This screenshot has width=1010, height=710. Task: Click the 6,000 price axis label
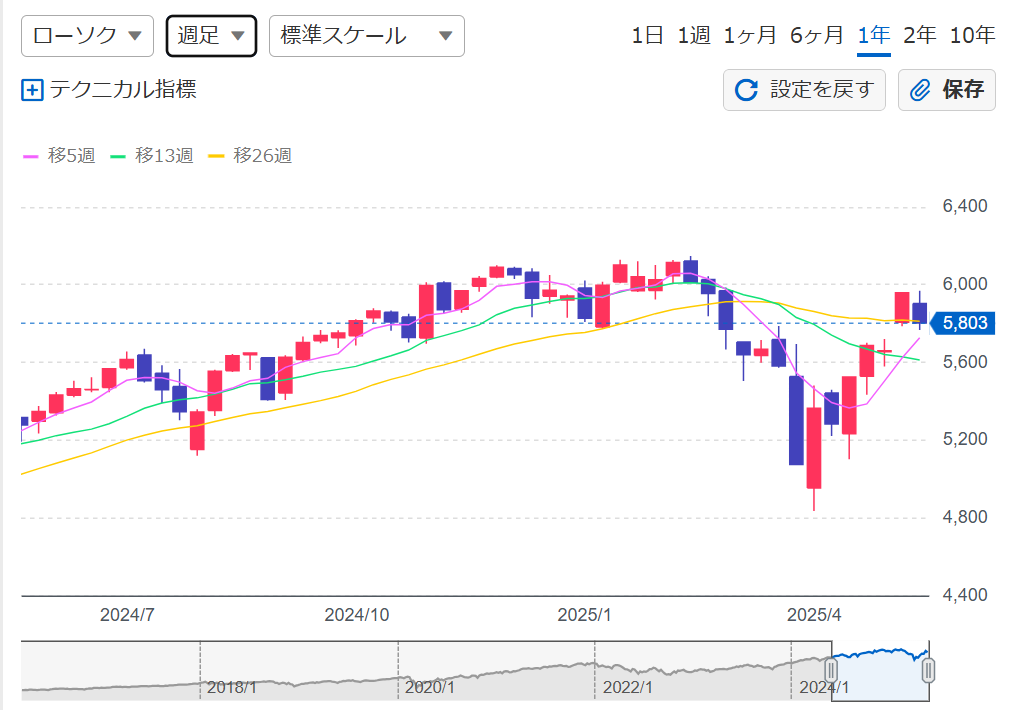[964, 284]
